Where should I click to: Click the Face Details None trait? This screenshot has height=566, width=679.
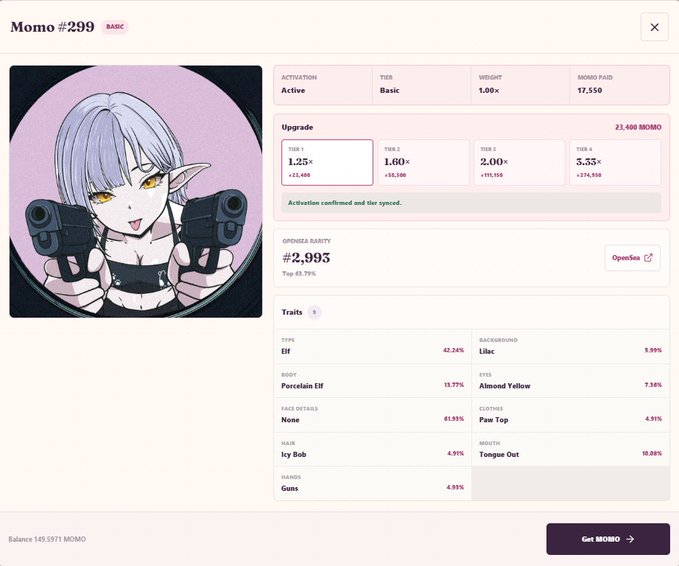point(372,415)
